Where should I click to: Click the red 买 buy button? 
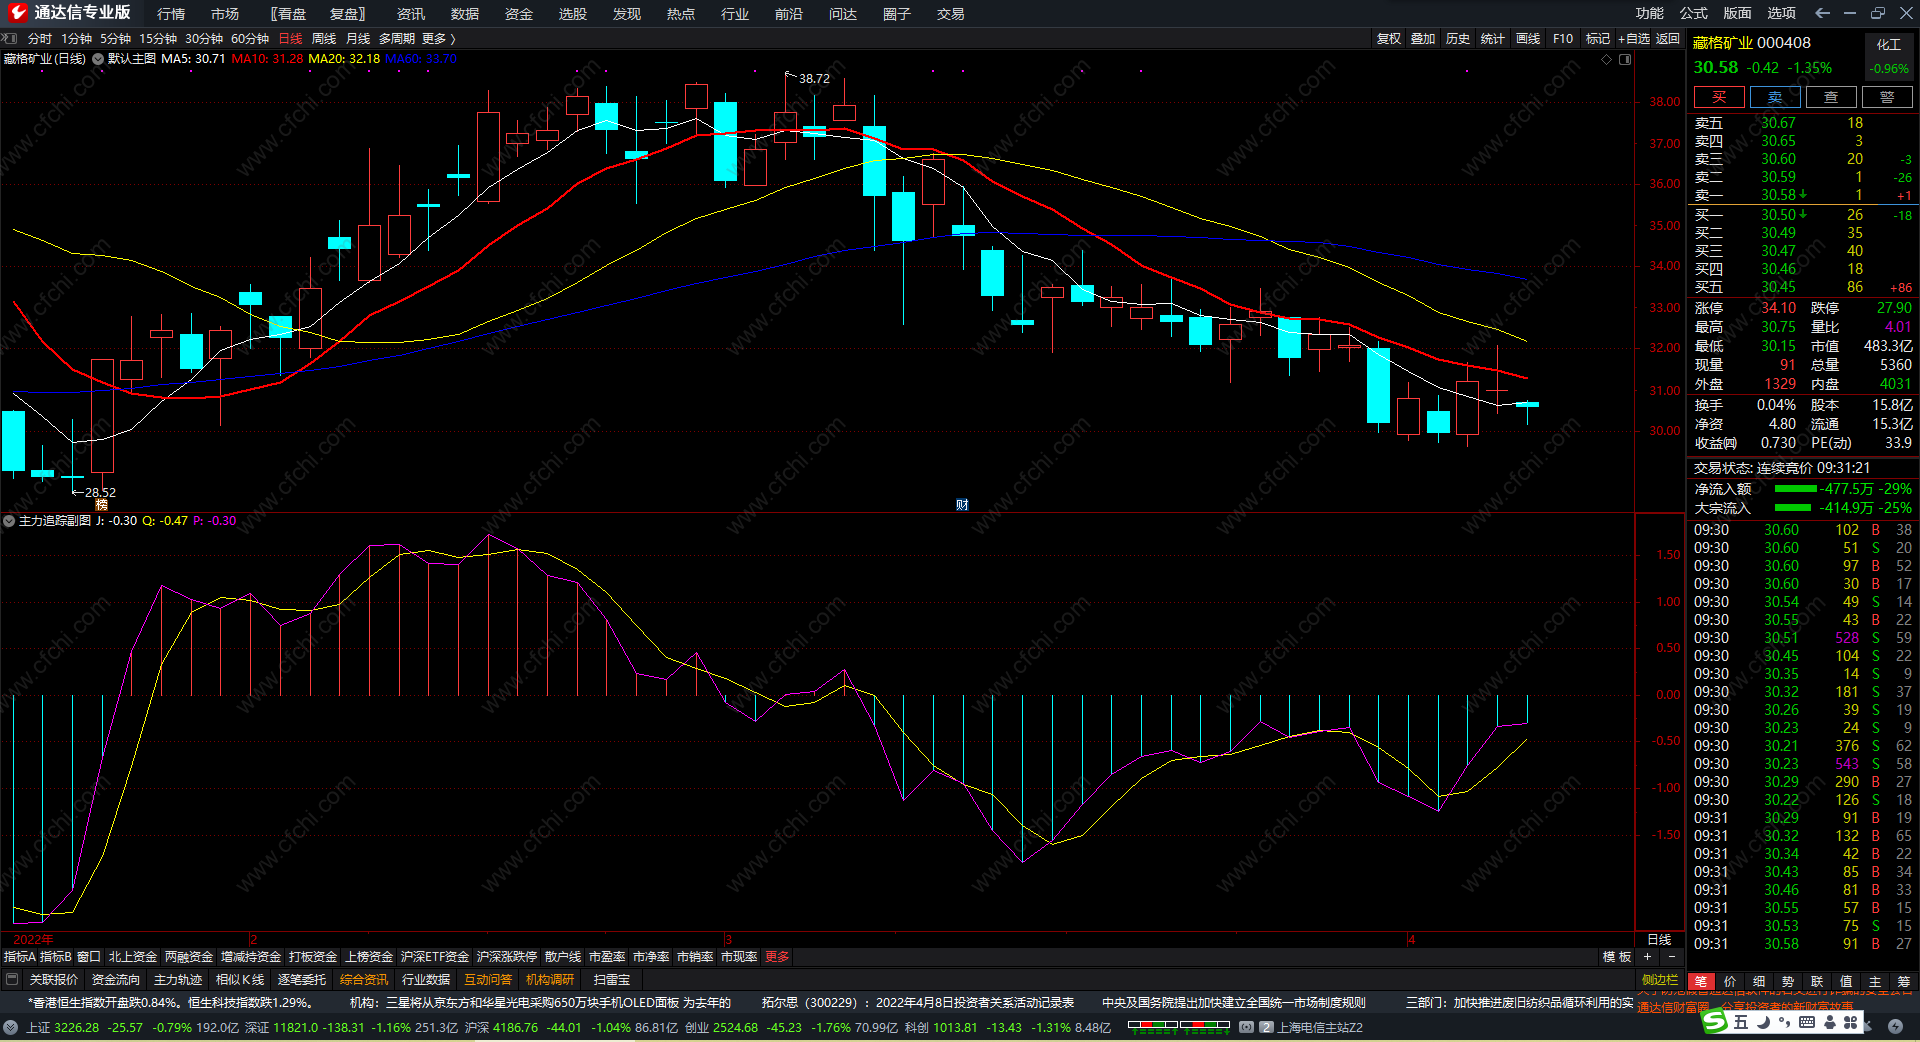[x=1719, y=97]
